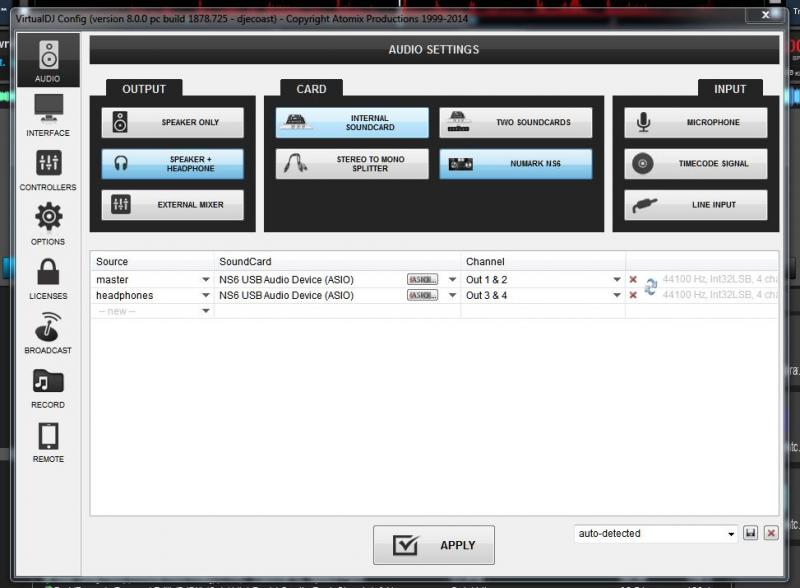Screen dimensions: 800x588
Task: Click the Source column header
Action: [x=112, y=262]
